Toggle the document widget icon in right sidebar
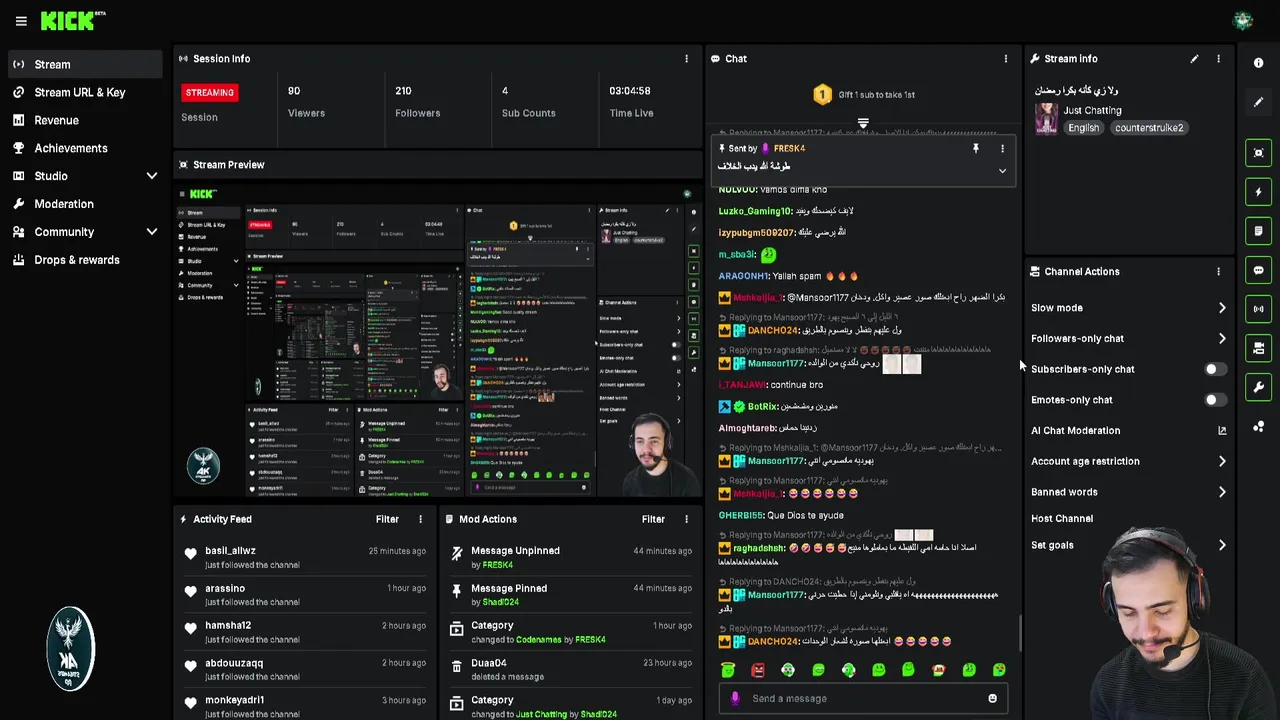 pyautogui.click(x=1258, y=231)
